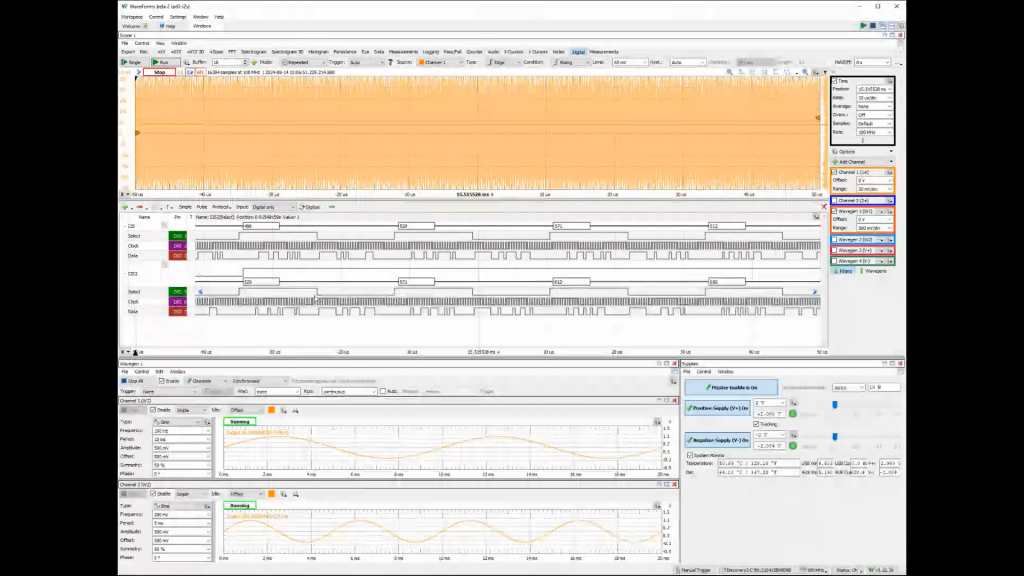Click the Options gear icon in scope sidebar
This screenshot has height=576, width=1024.
[x=835, y=152]
